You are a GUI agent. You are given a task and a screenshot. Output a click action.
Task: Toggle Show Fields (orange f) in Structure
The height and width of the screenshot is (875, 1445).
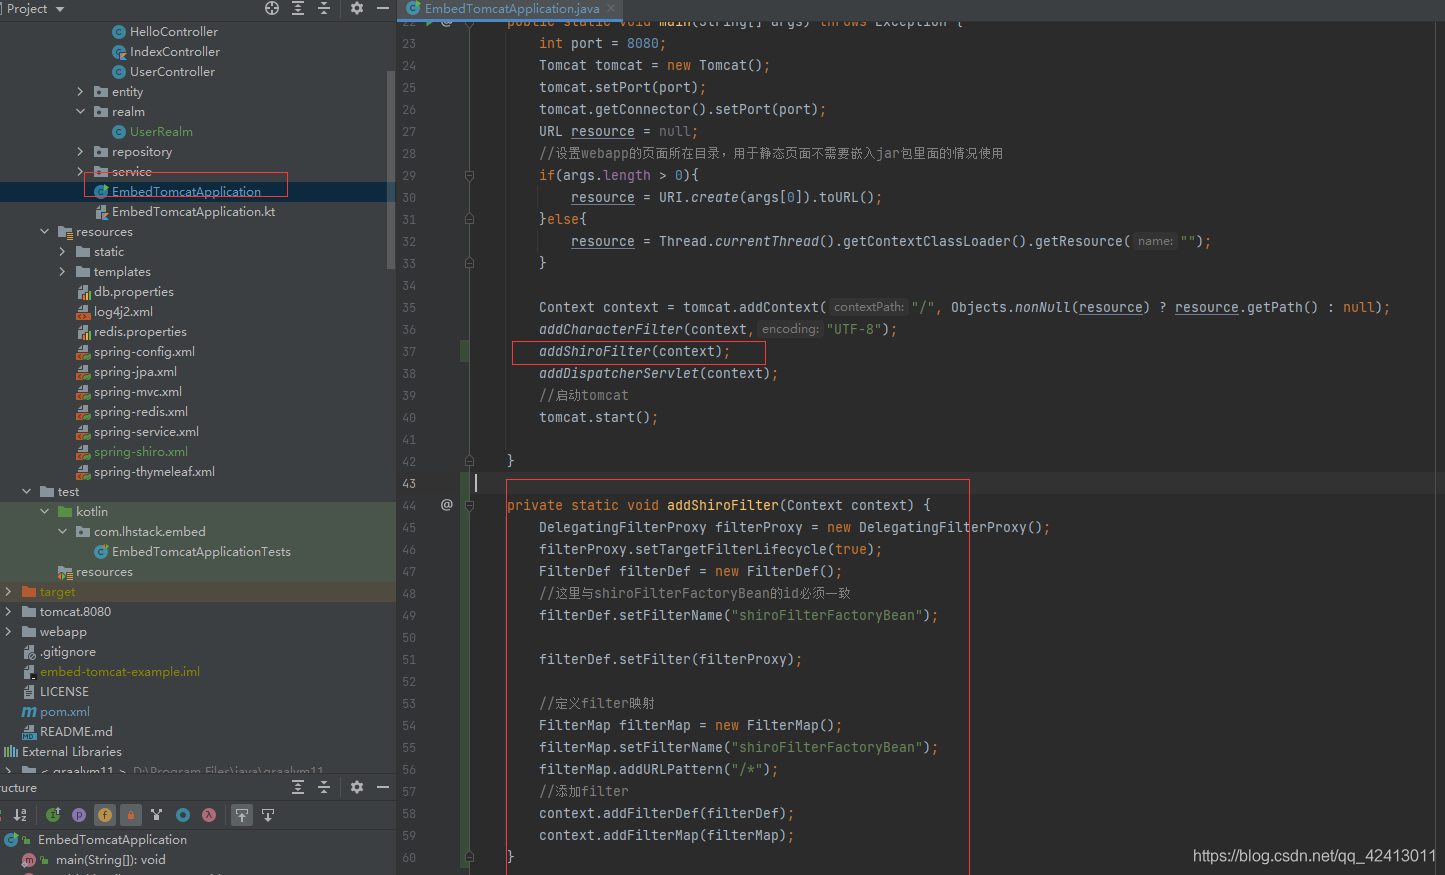(105, 815)
